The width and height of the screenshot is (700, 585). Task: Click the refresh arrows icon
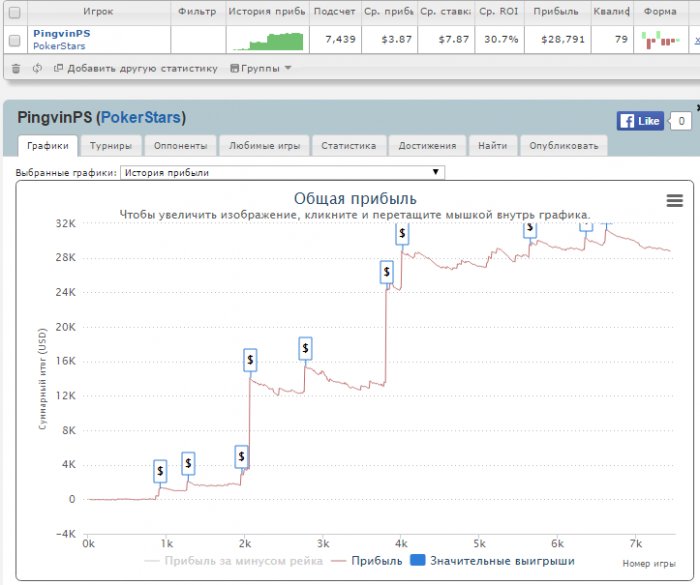point(38,68)
